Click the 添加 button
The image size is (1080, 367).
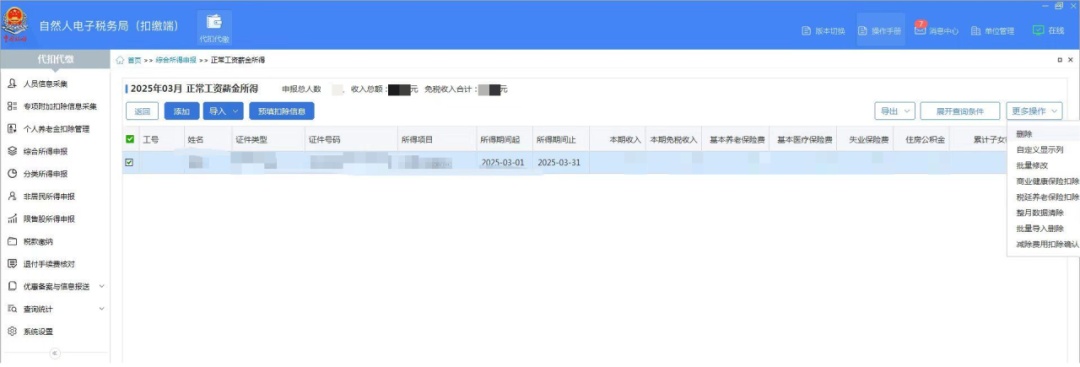coord(182,111)
